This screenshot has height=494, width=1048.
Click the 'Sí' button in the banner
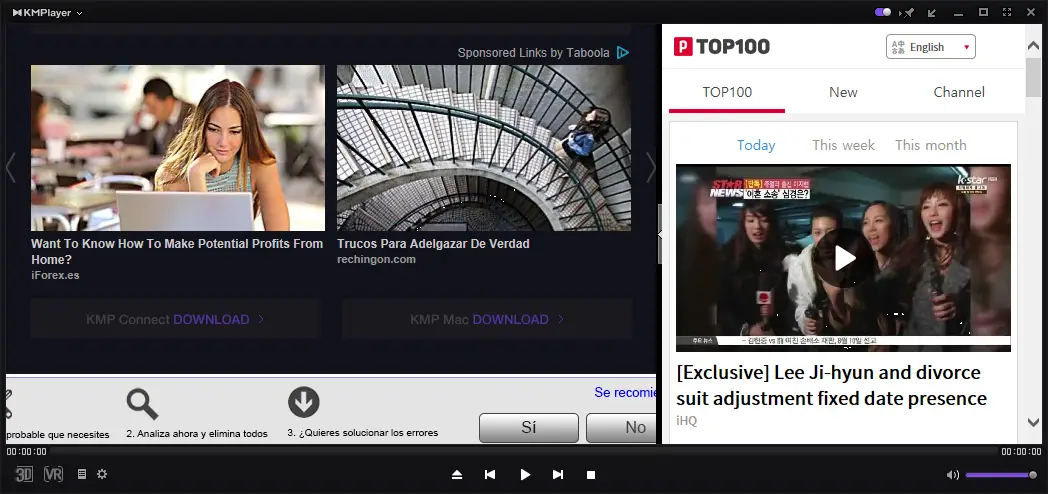click(529, 427)
